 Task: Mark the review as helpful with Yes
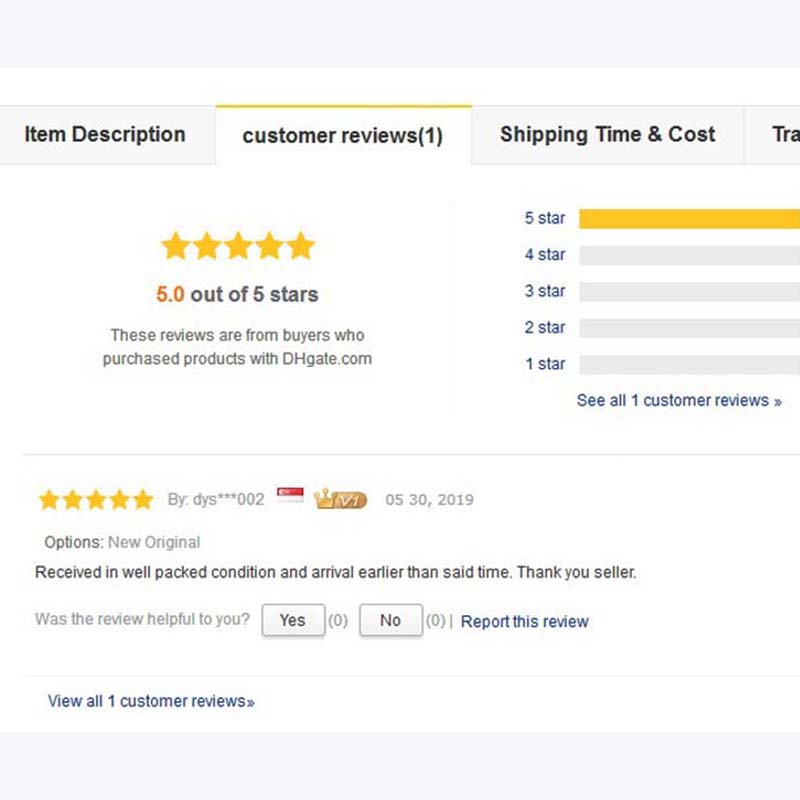293,620
